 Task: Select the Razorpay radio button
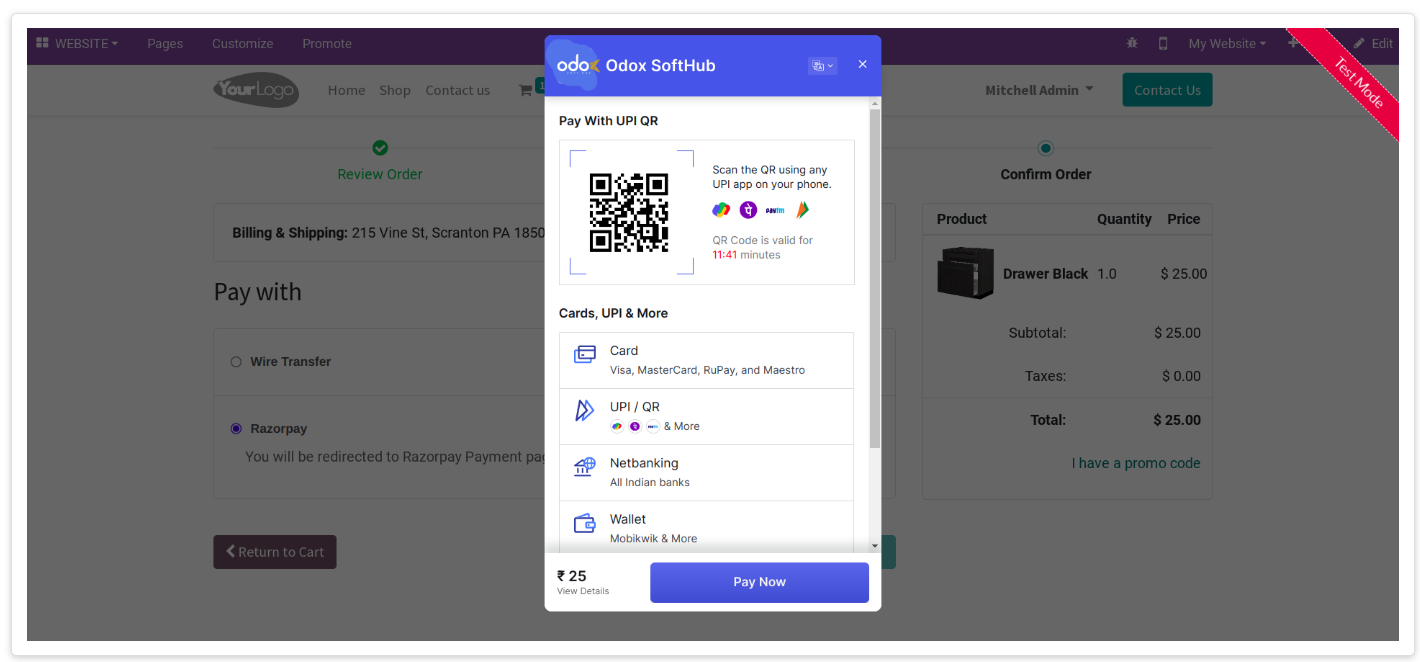click(236, 429)
